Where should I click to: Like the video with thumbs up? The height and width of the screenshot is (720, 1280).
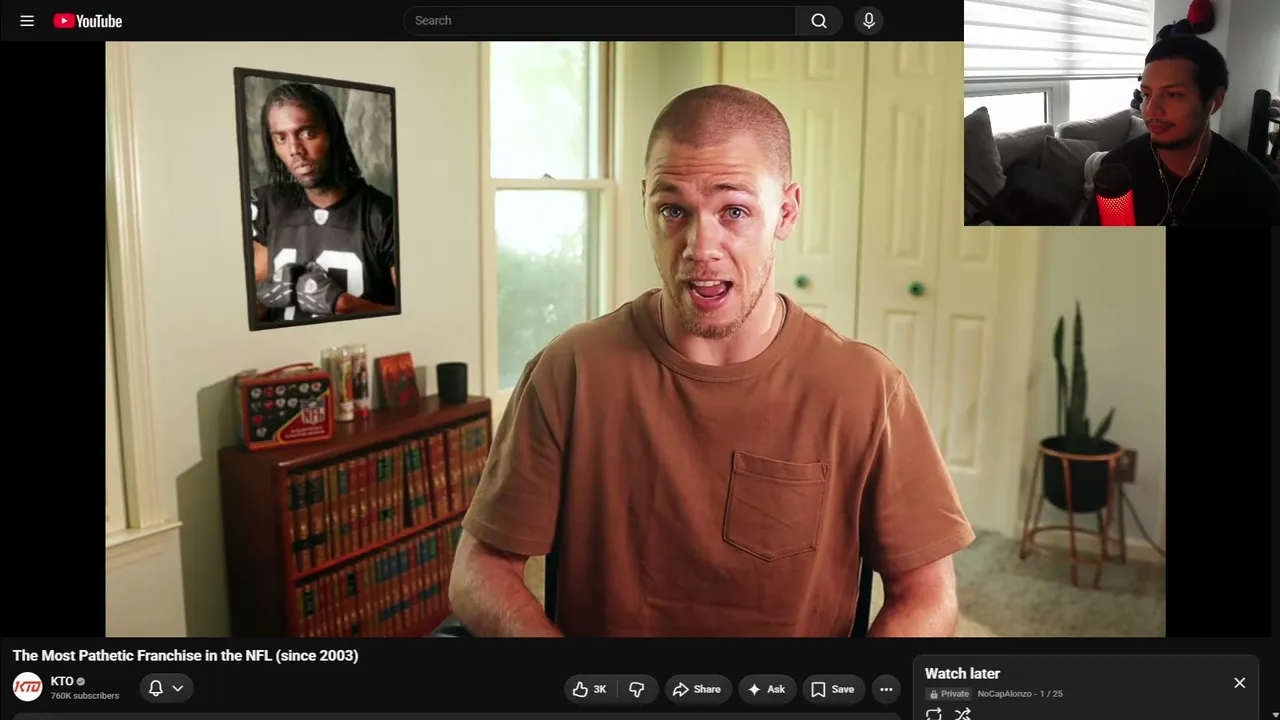click(x=590, y=689)
